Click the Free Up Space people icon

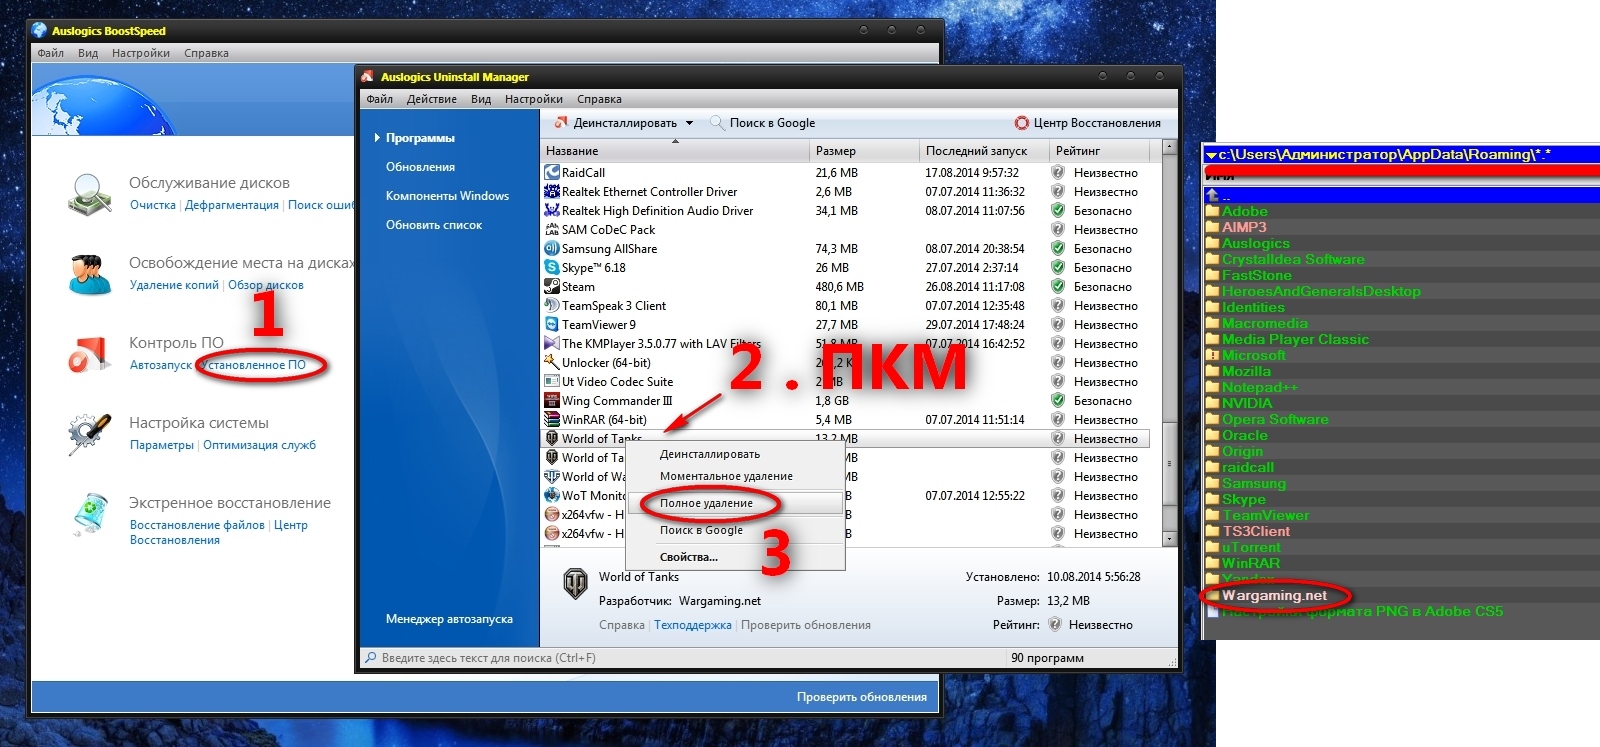tap(89, 273)
